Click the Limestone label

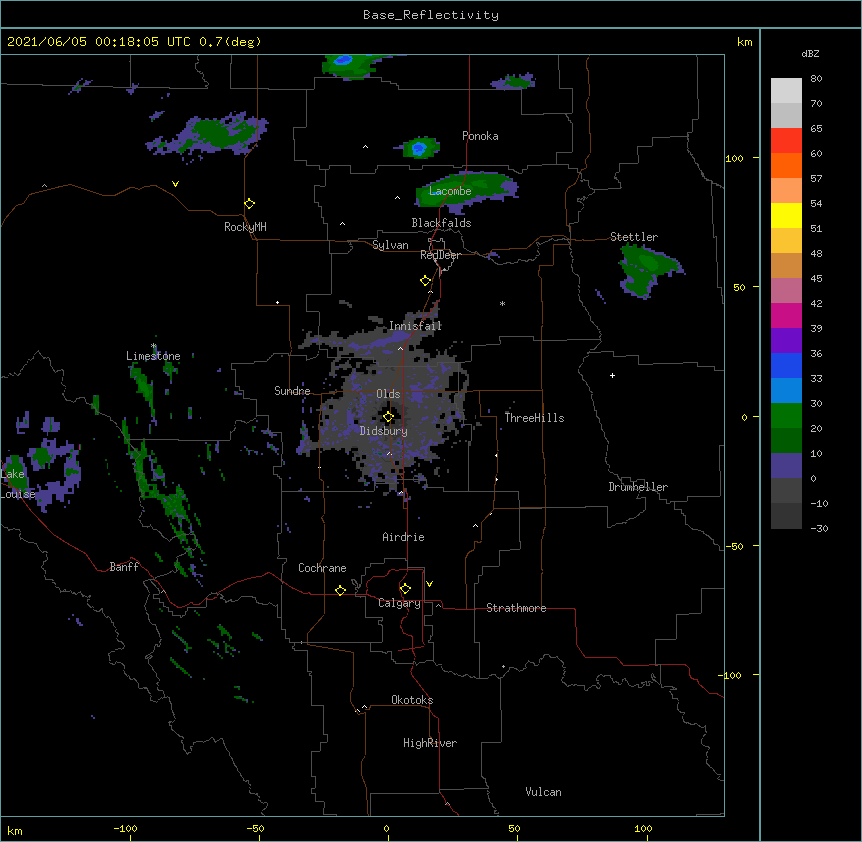153,356
